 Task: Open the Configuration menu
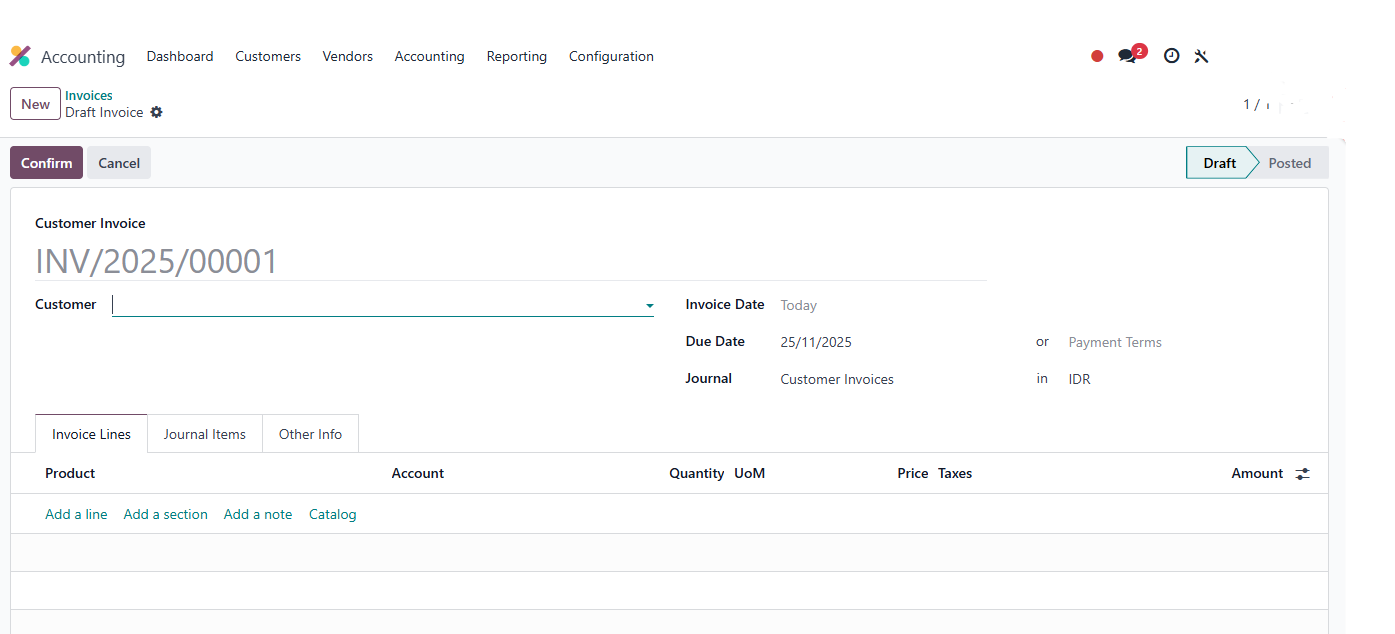[x=611, y=57]
